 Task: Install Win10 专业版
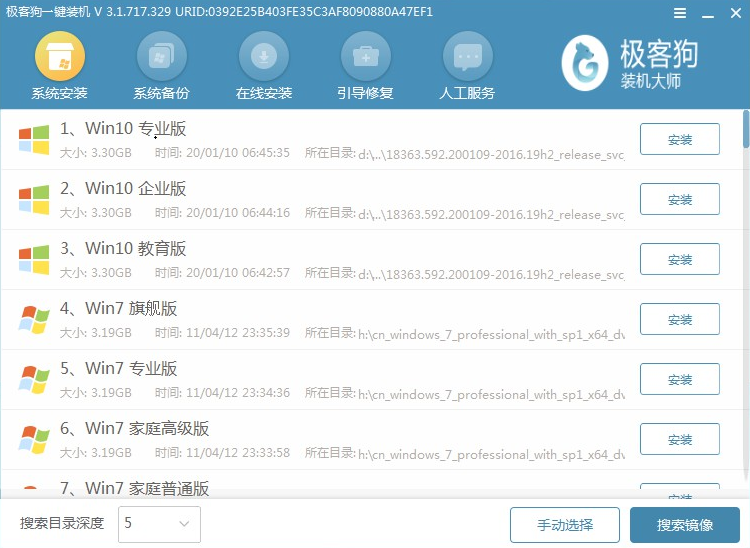(679, 140)
